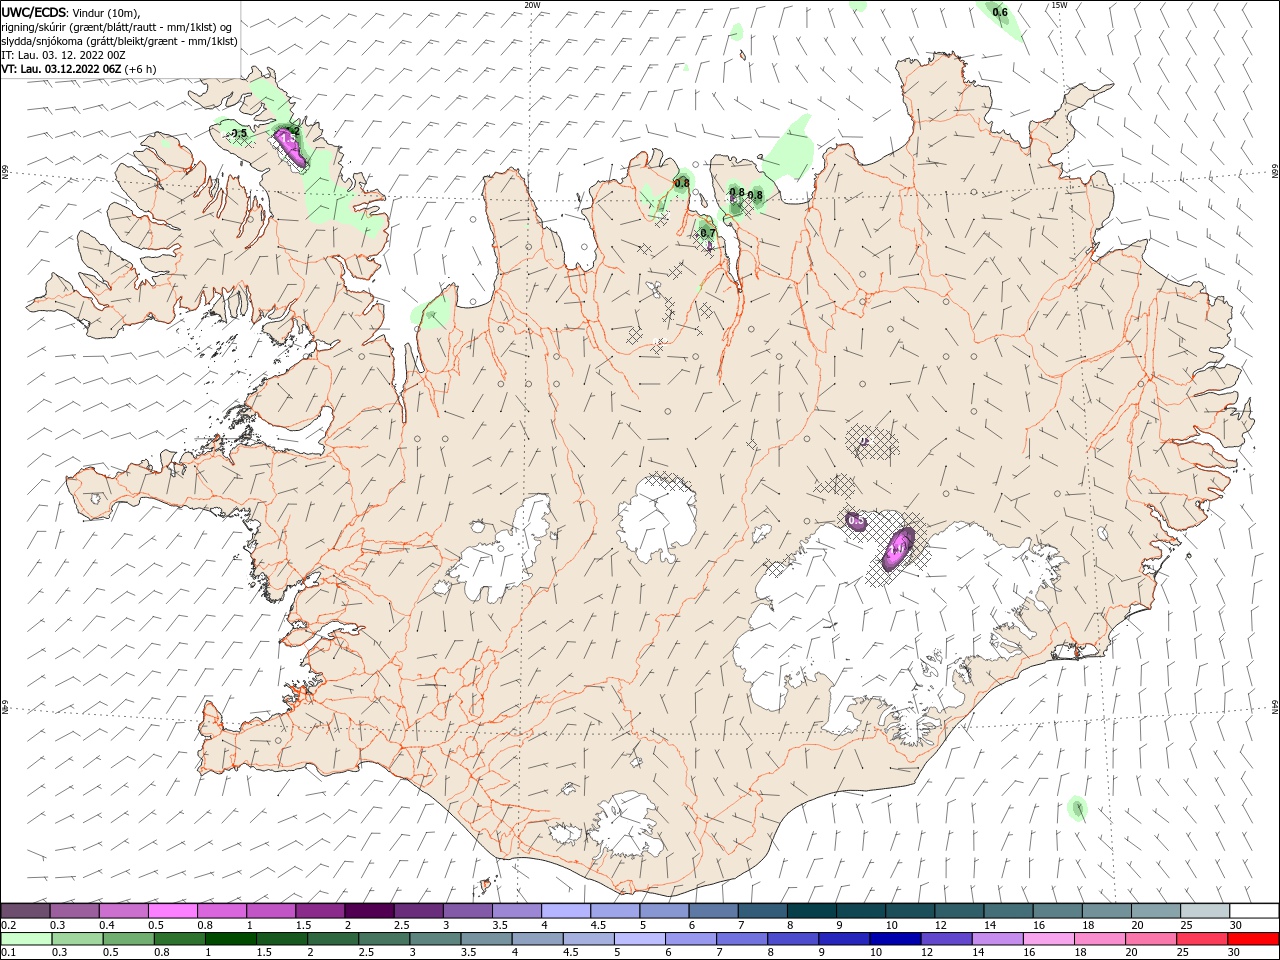Screen dimensions: 1280x960
Task: Click the UWC/ECDS title text
Action: pos(33,12)
